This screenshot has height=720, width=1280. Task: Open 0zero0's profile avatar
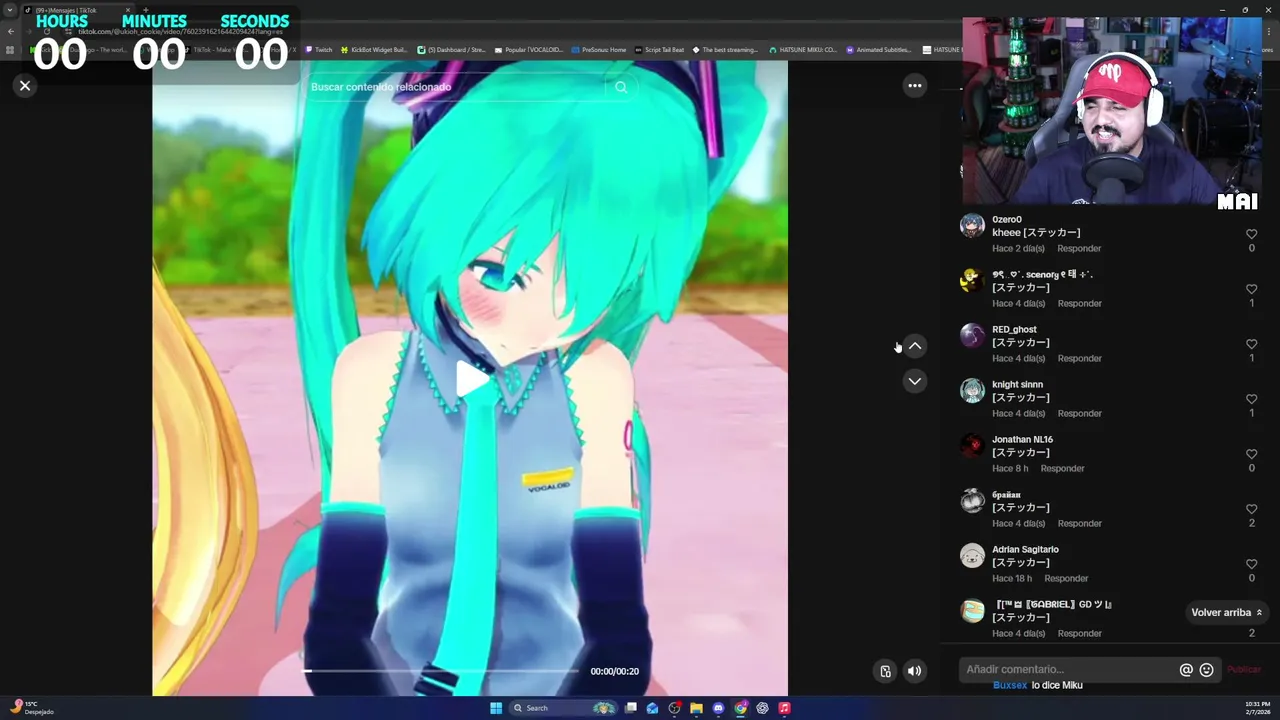pos(972,225)
